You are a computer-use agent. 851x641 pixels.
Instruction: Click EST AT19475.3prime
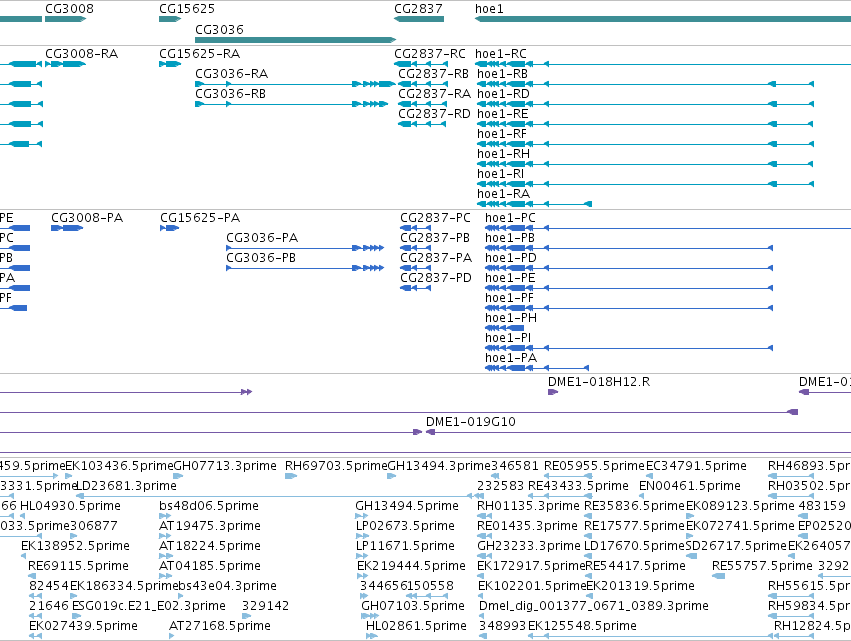165,536
